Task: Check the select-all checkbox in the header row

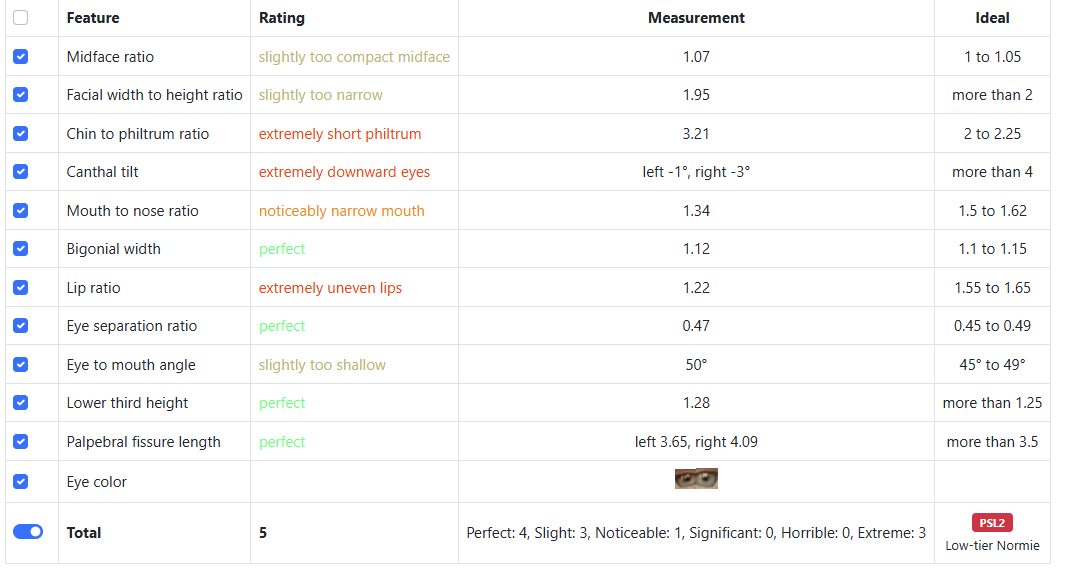Action: click(21, 18)
